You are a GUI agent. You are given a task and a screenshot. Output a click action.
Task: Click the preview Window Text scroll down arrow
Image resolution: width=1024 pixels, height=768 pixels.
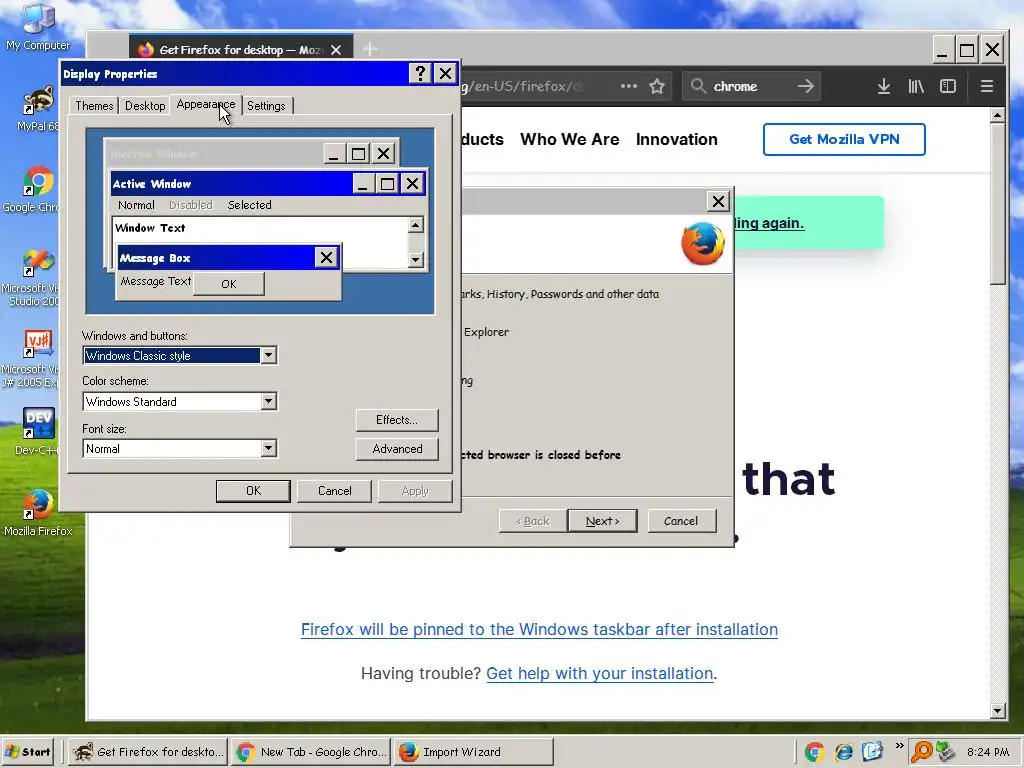pos(416,260)
